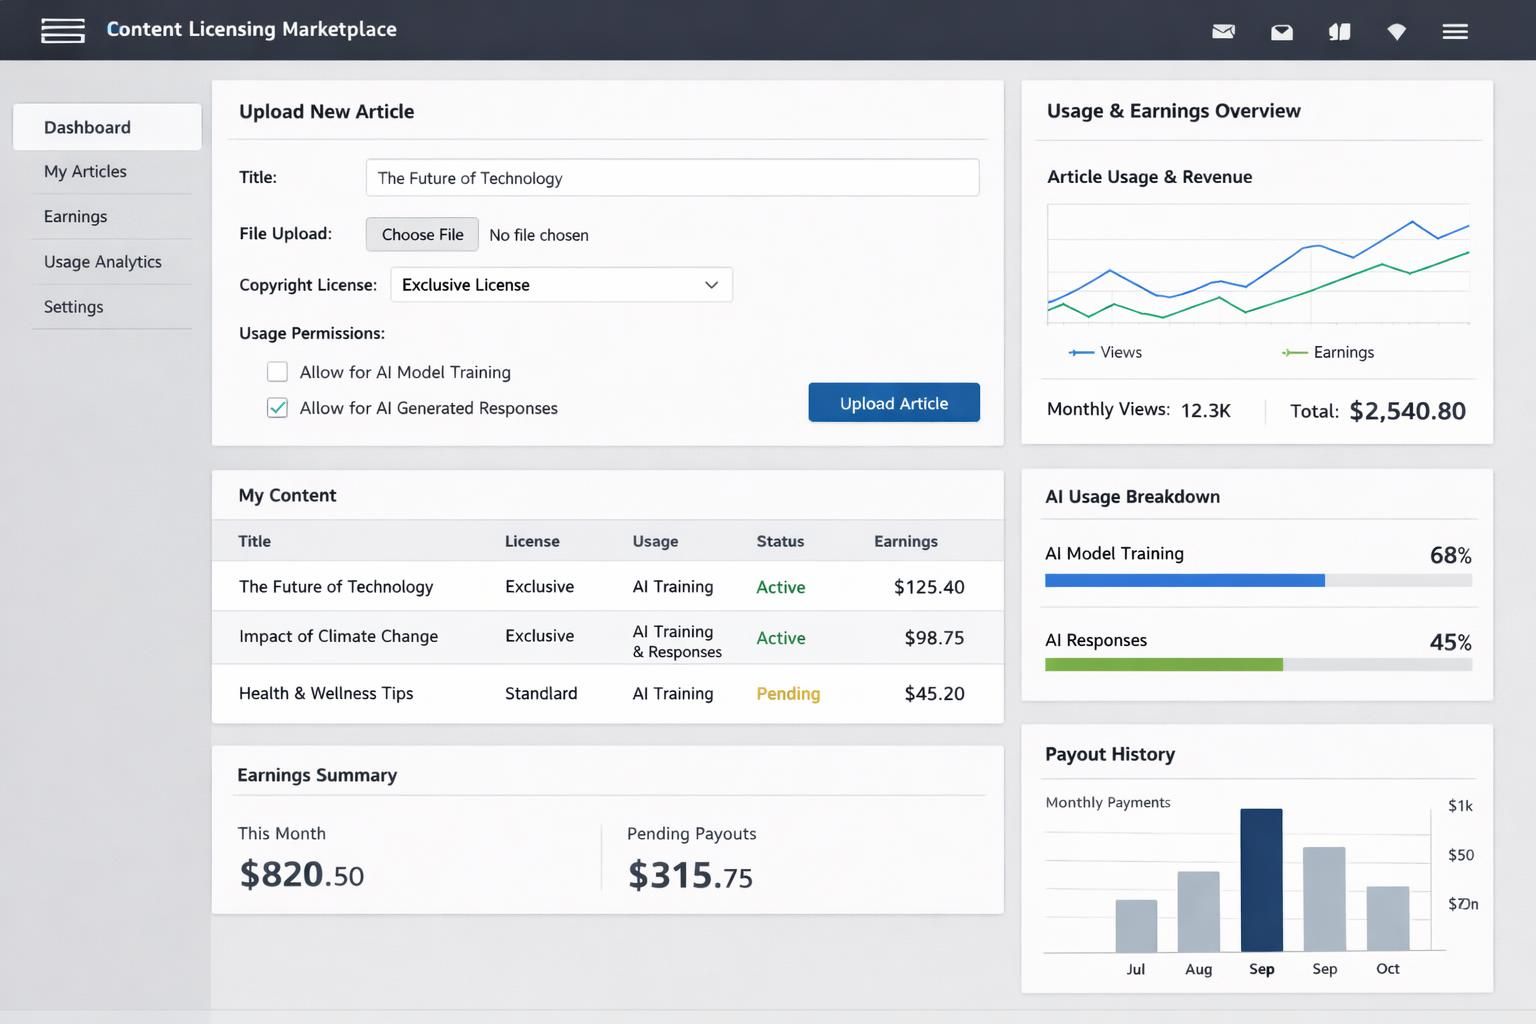Open the Copyright License dropdown
The width and height of the screenshot is (1536, 1024).
click(560, 285)
